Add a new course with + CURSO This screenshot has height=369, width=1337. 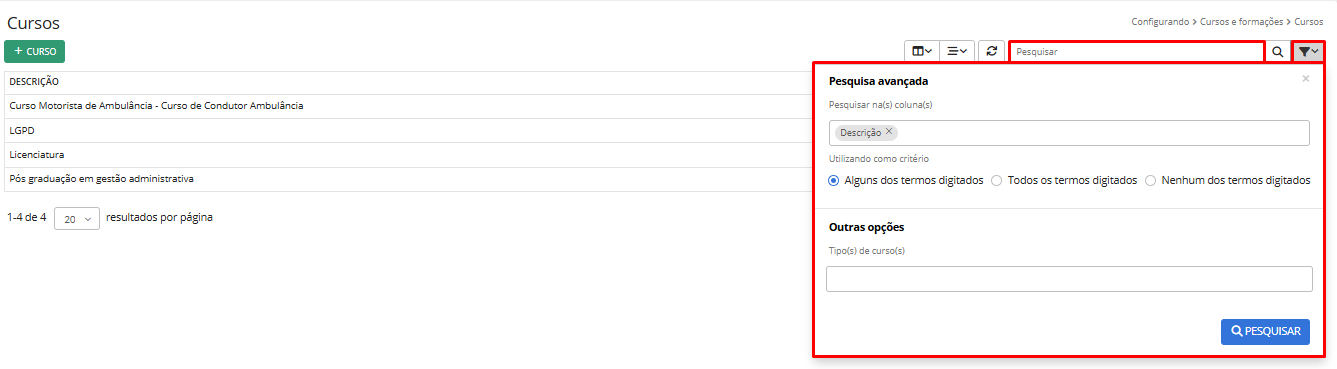[x=34, y=51]
